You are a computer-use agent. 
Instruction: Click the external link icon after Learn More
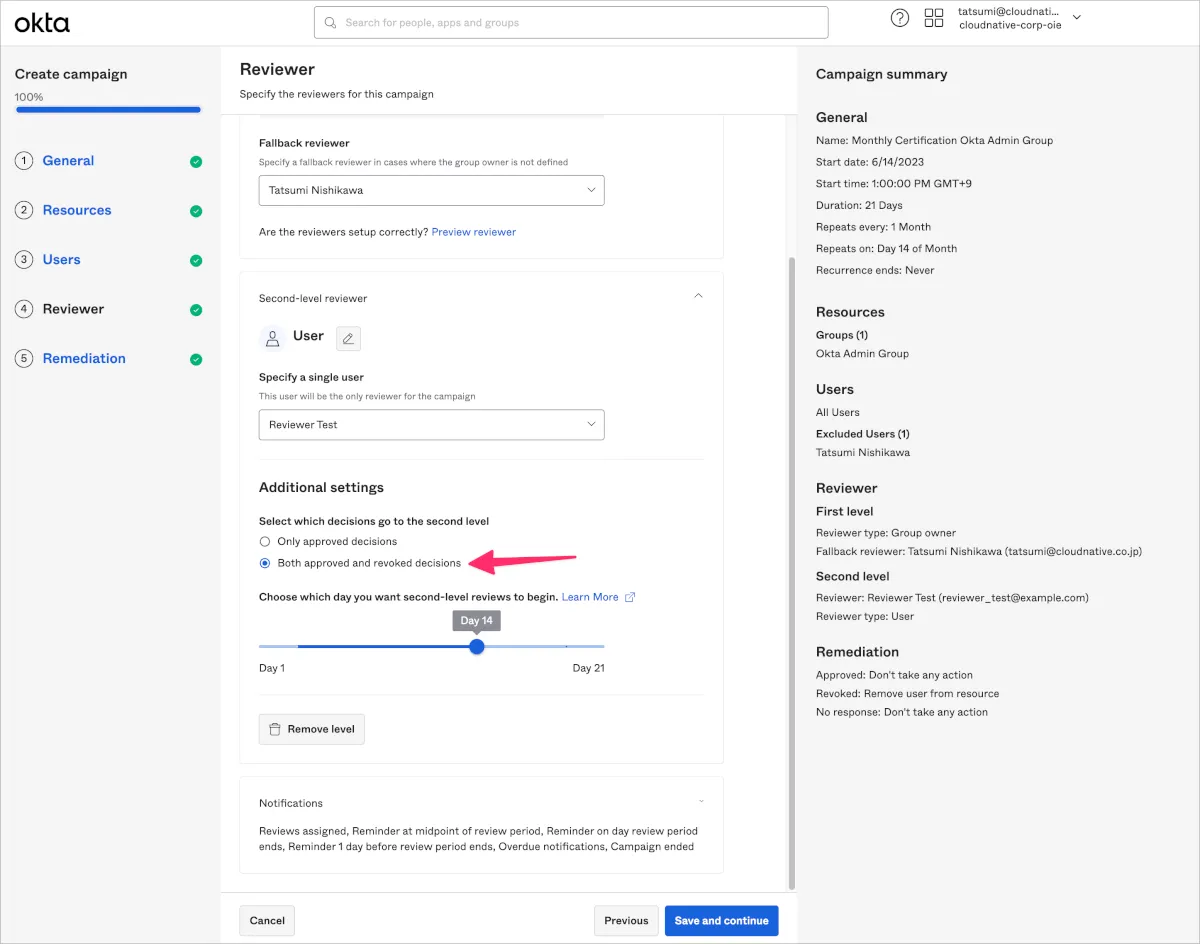(x=630, y=597)
